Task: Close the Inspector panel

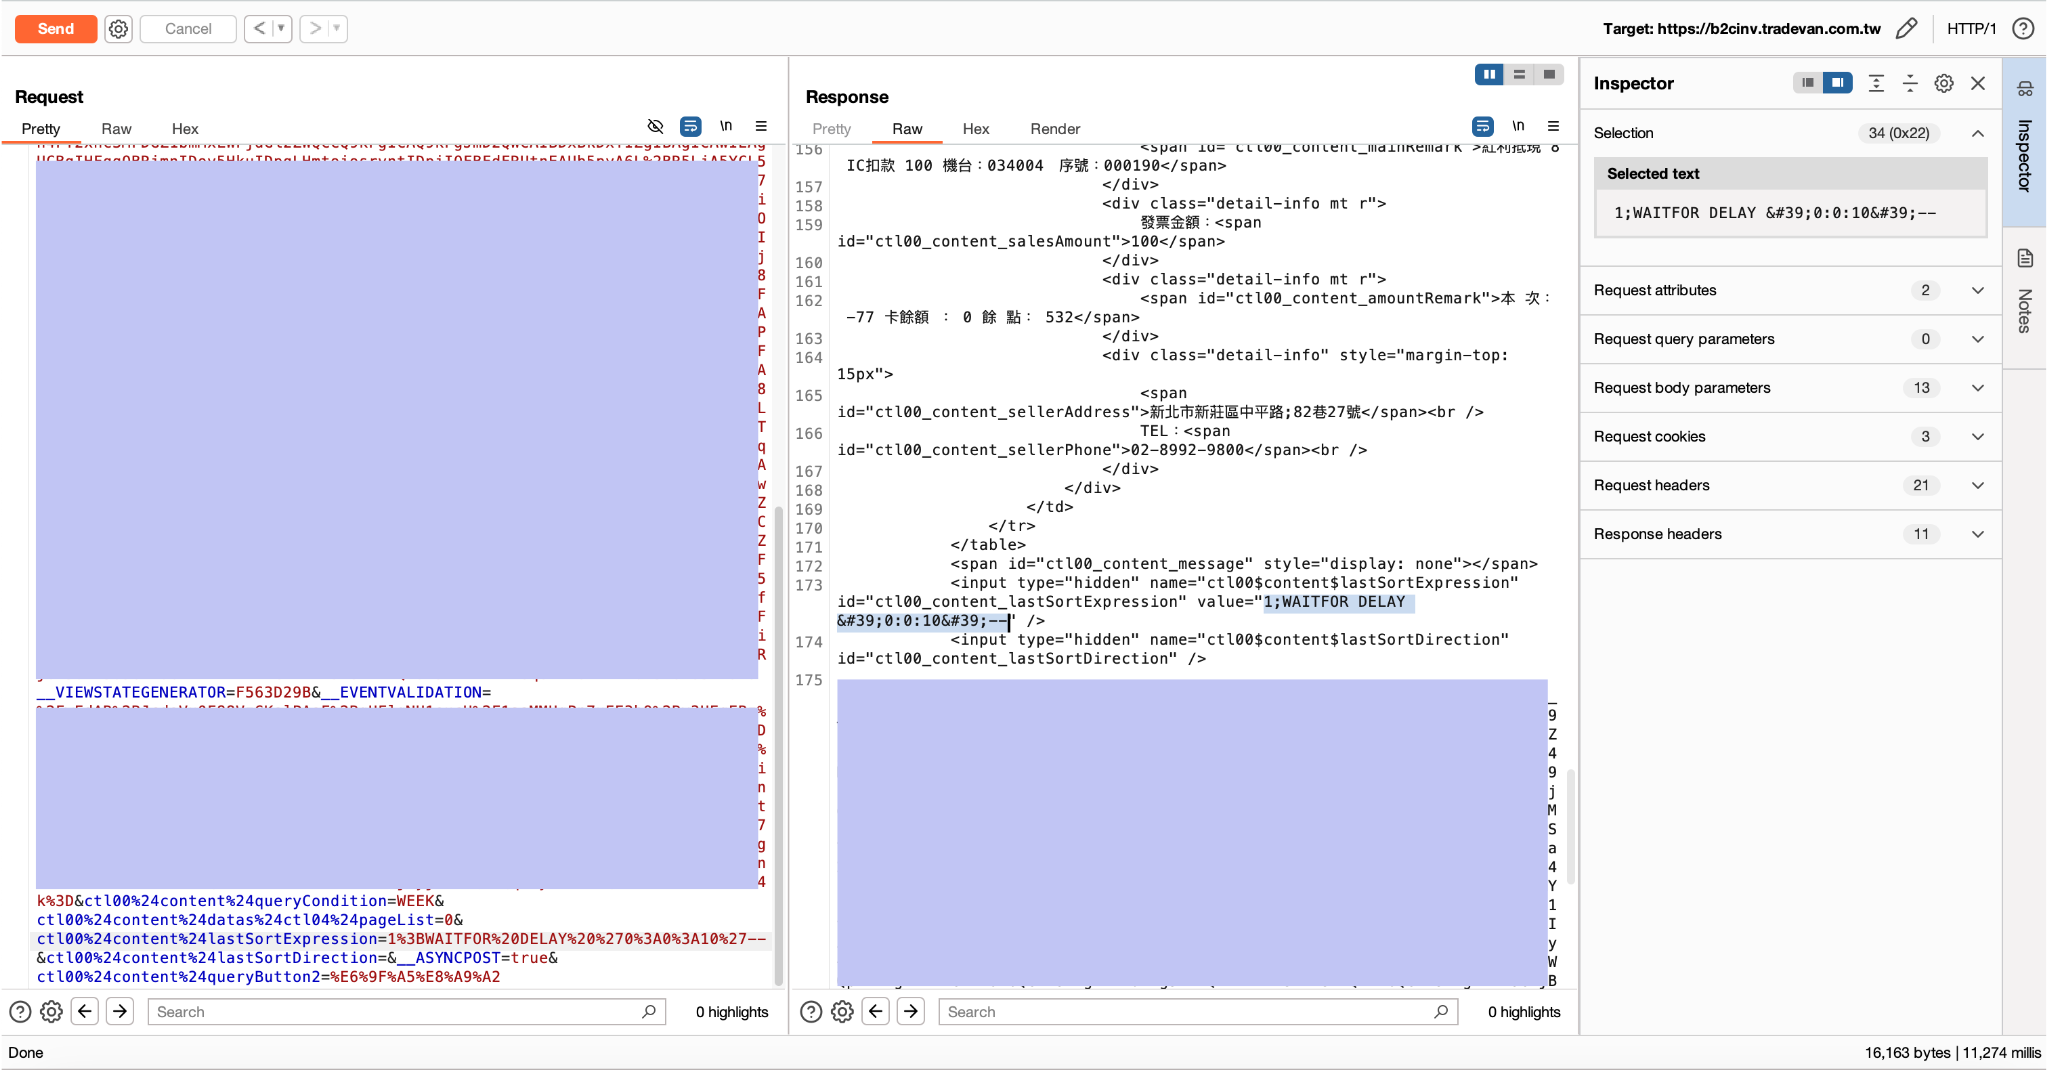Action: (x=1978, y=83)
